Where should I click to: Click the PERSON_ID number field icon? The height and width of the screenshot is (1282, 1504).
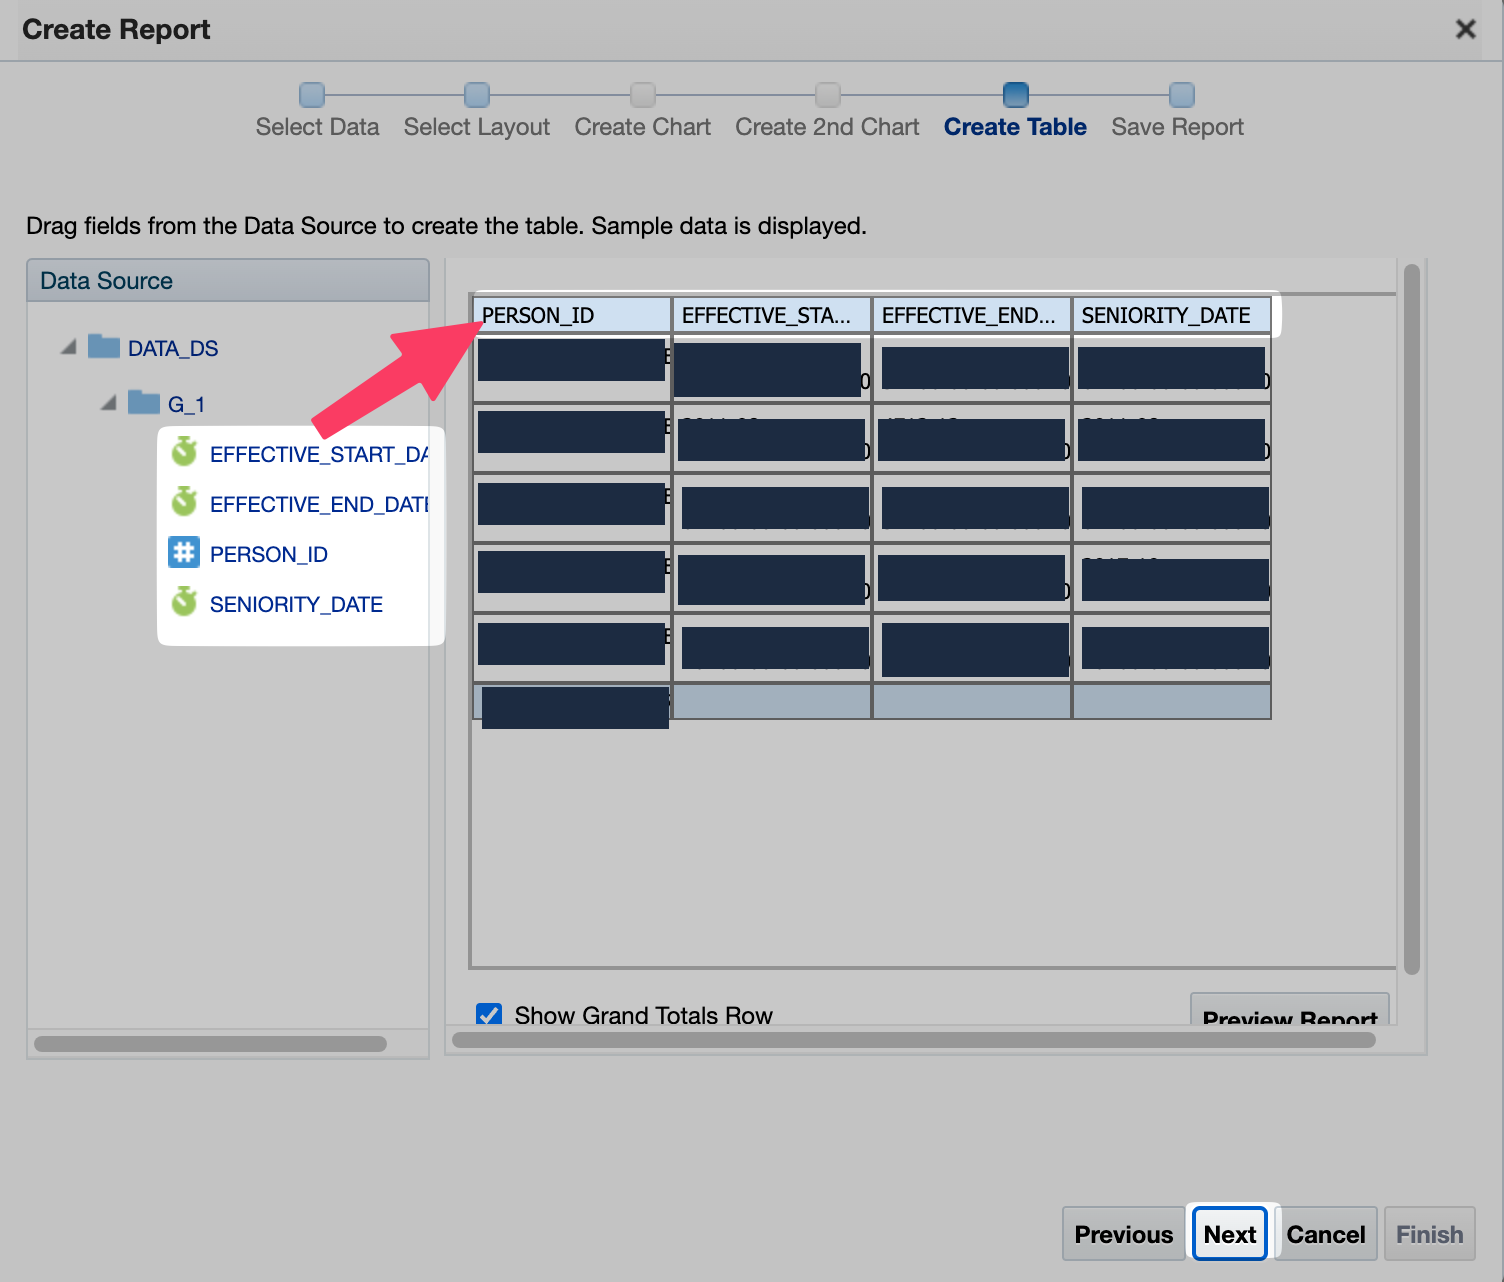[x=184, y=552]
